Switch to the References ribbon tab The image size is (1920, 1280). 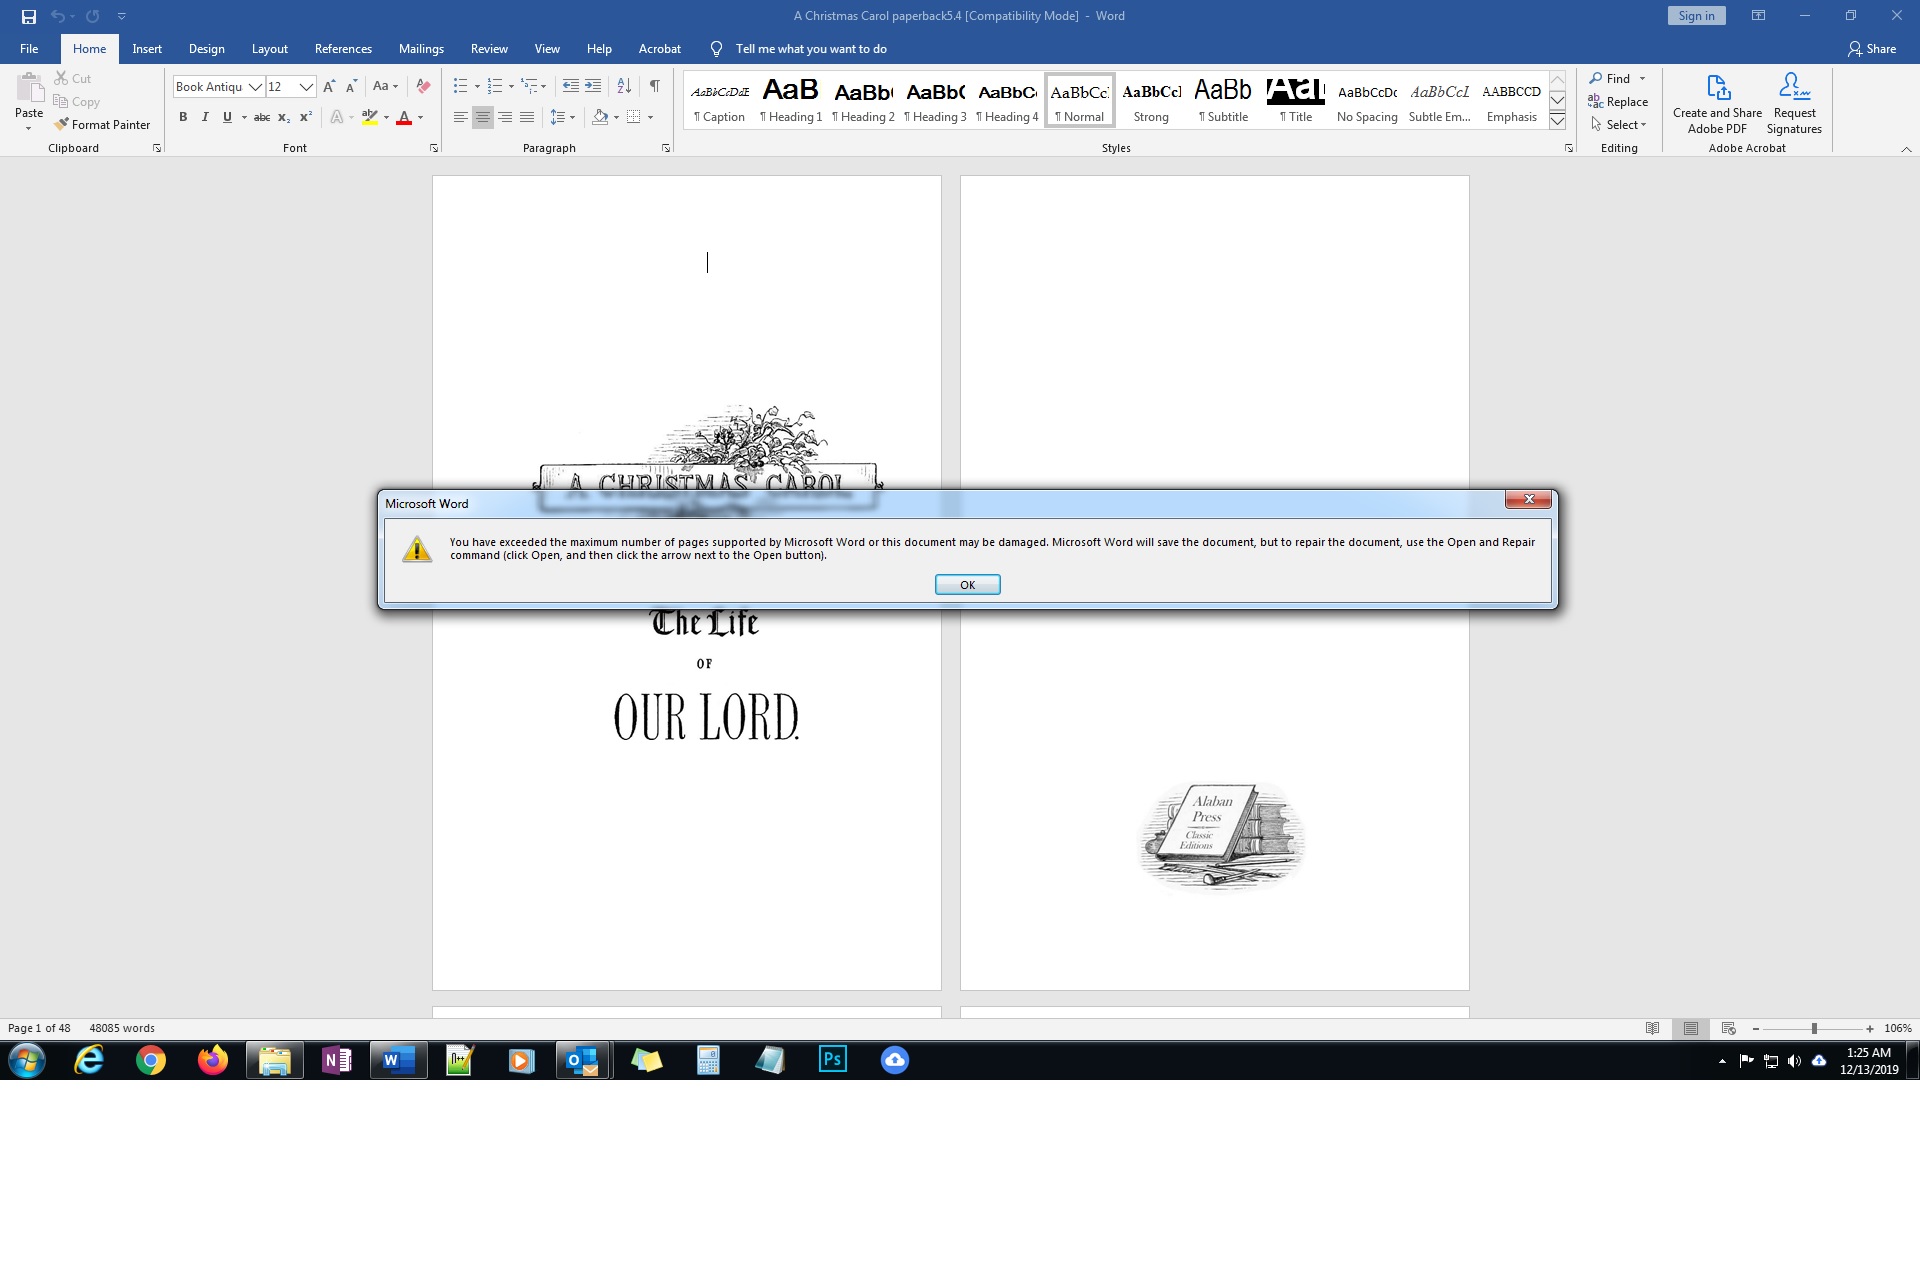[343, 49]
